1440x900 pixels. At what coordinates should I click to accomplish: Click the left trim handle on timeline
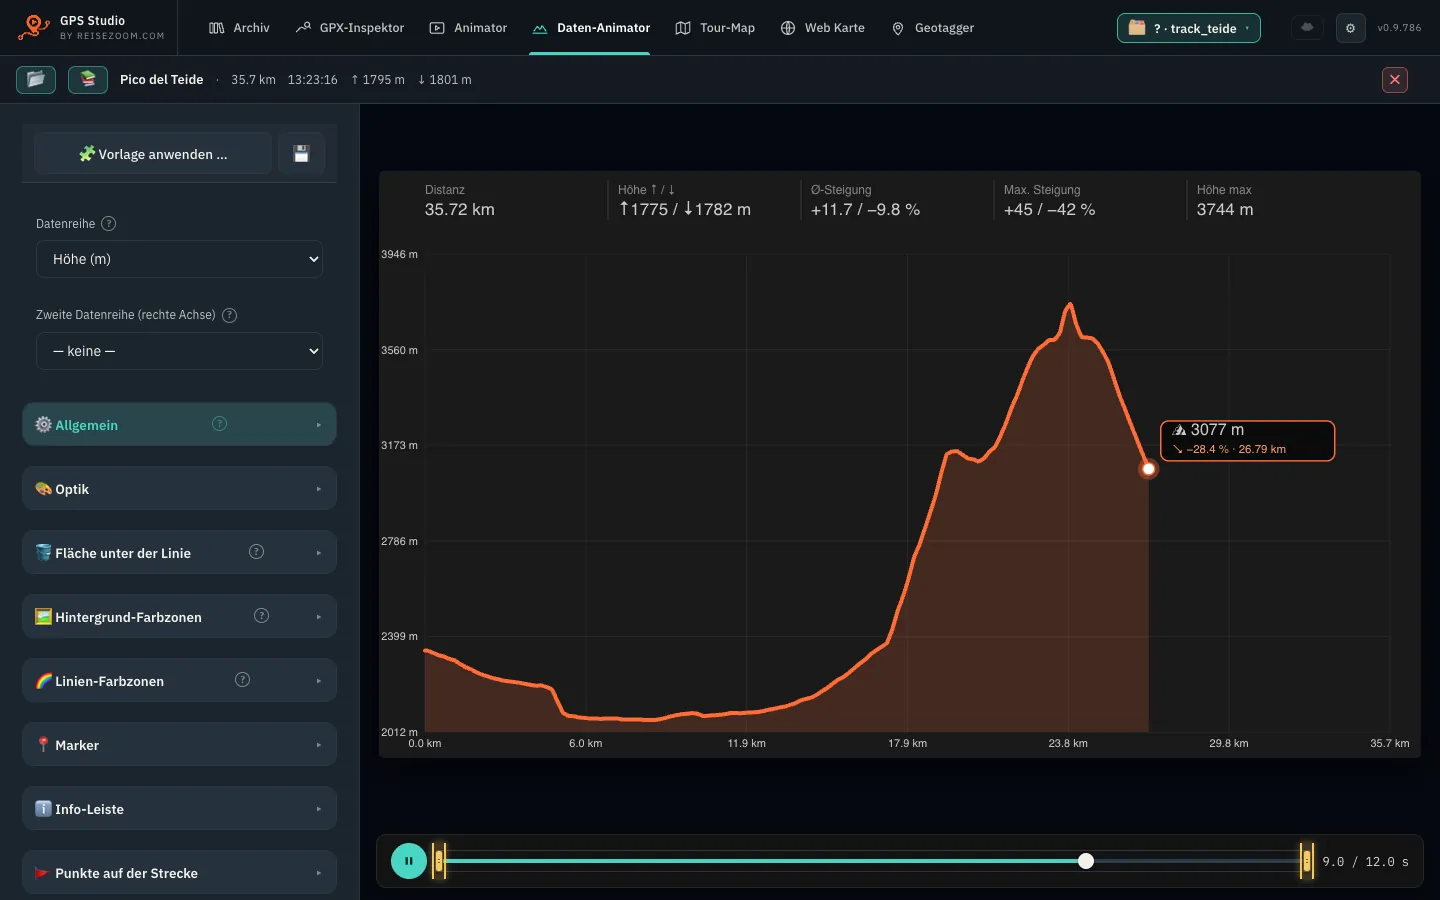pyautogui.click(x=438, y=861)
